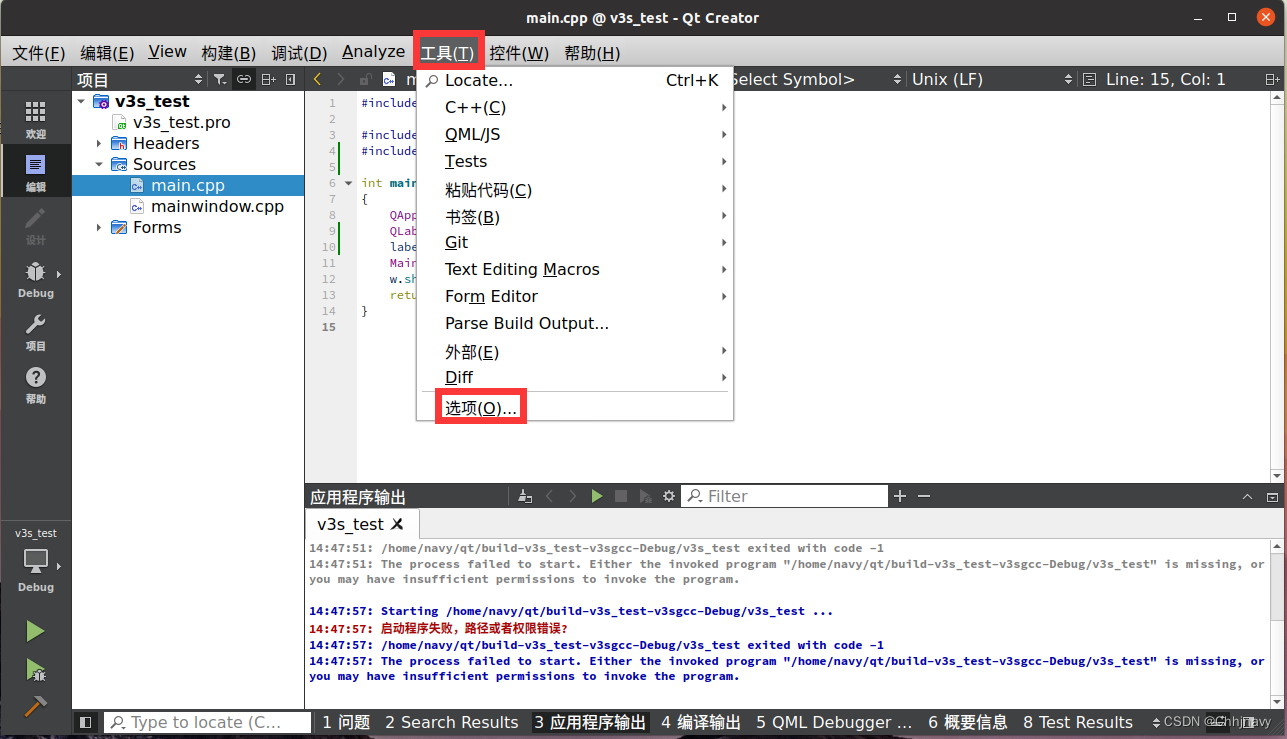Re-run the application from output pane
This screenshot has width=1287, height=739.
click(x=597, y=496)
